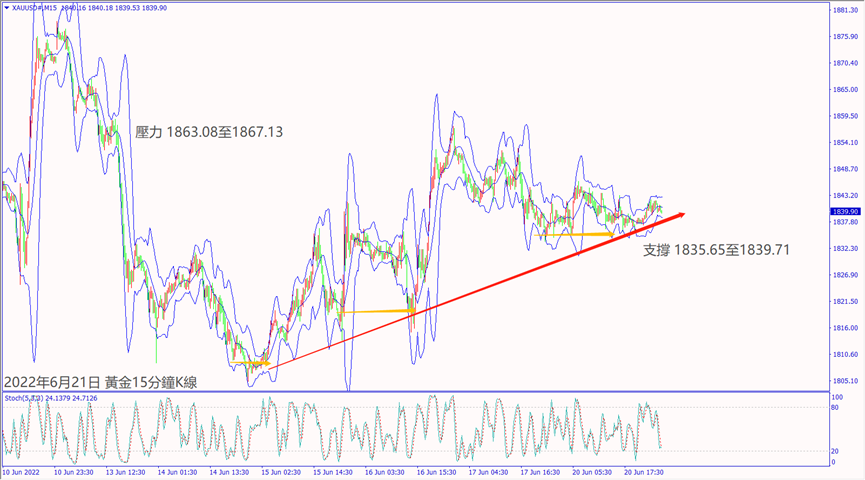Click the 1859.70 price axis label

[845, 116]
